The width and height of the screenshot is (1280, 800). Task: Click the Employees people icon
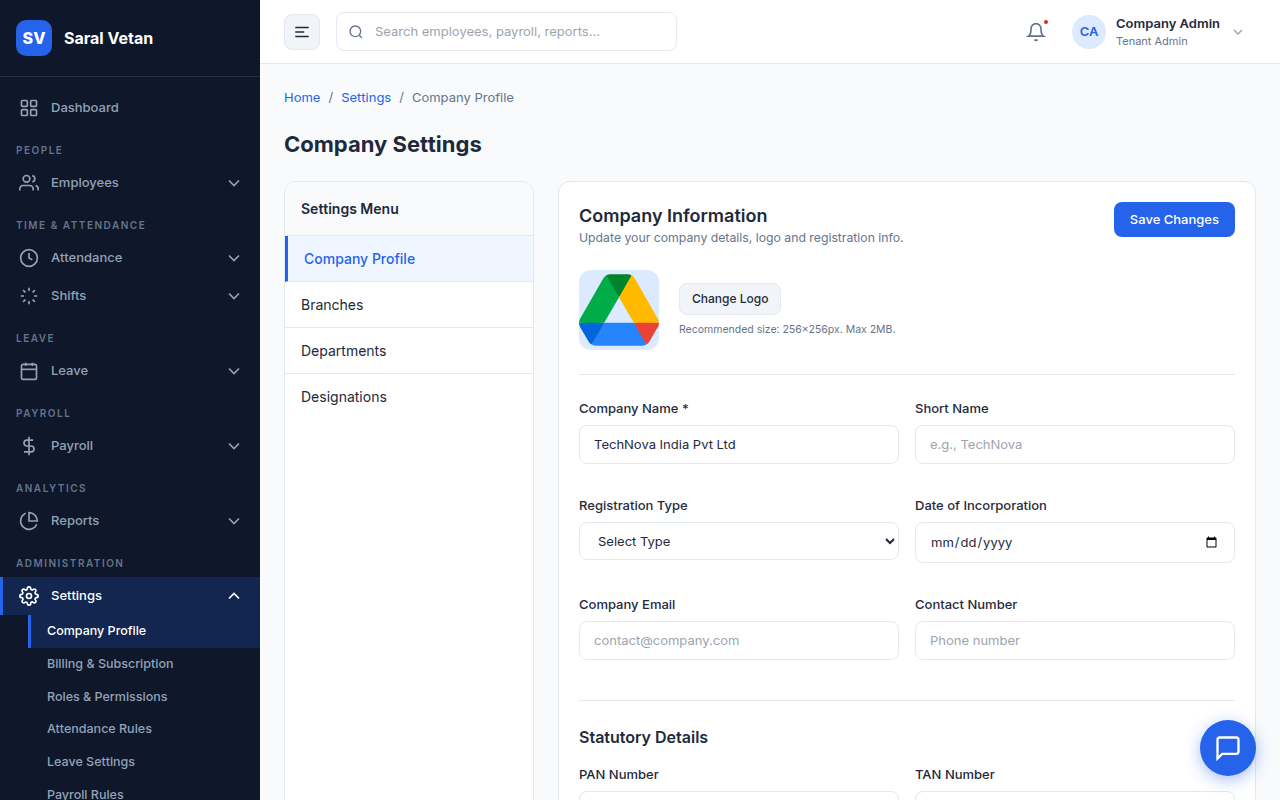click(x=29, y=183)
